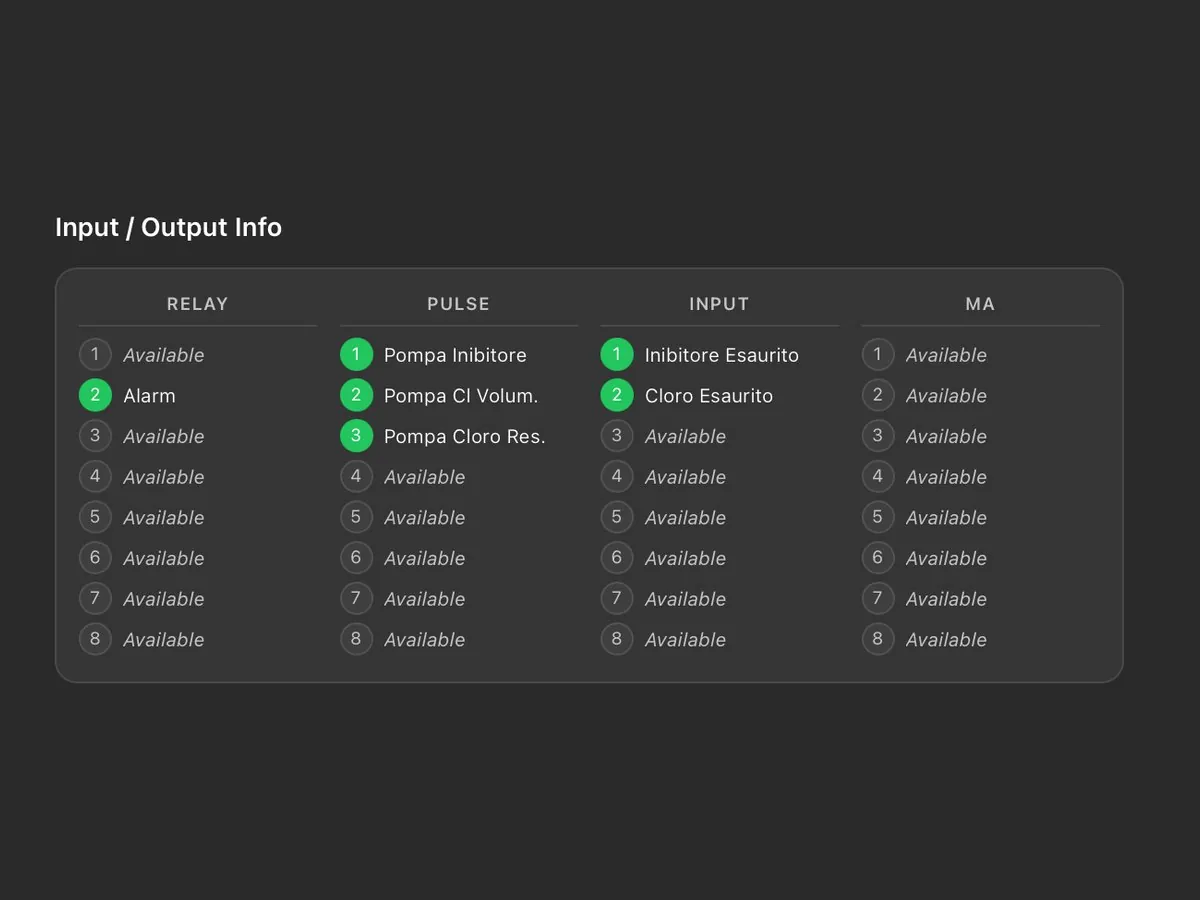The height and width of the screenshot is (900, 1200).
Task: Click the Alarm relay label
Action: tap(149, 396)
